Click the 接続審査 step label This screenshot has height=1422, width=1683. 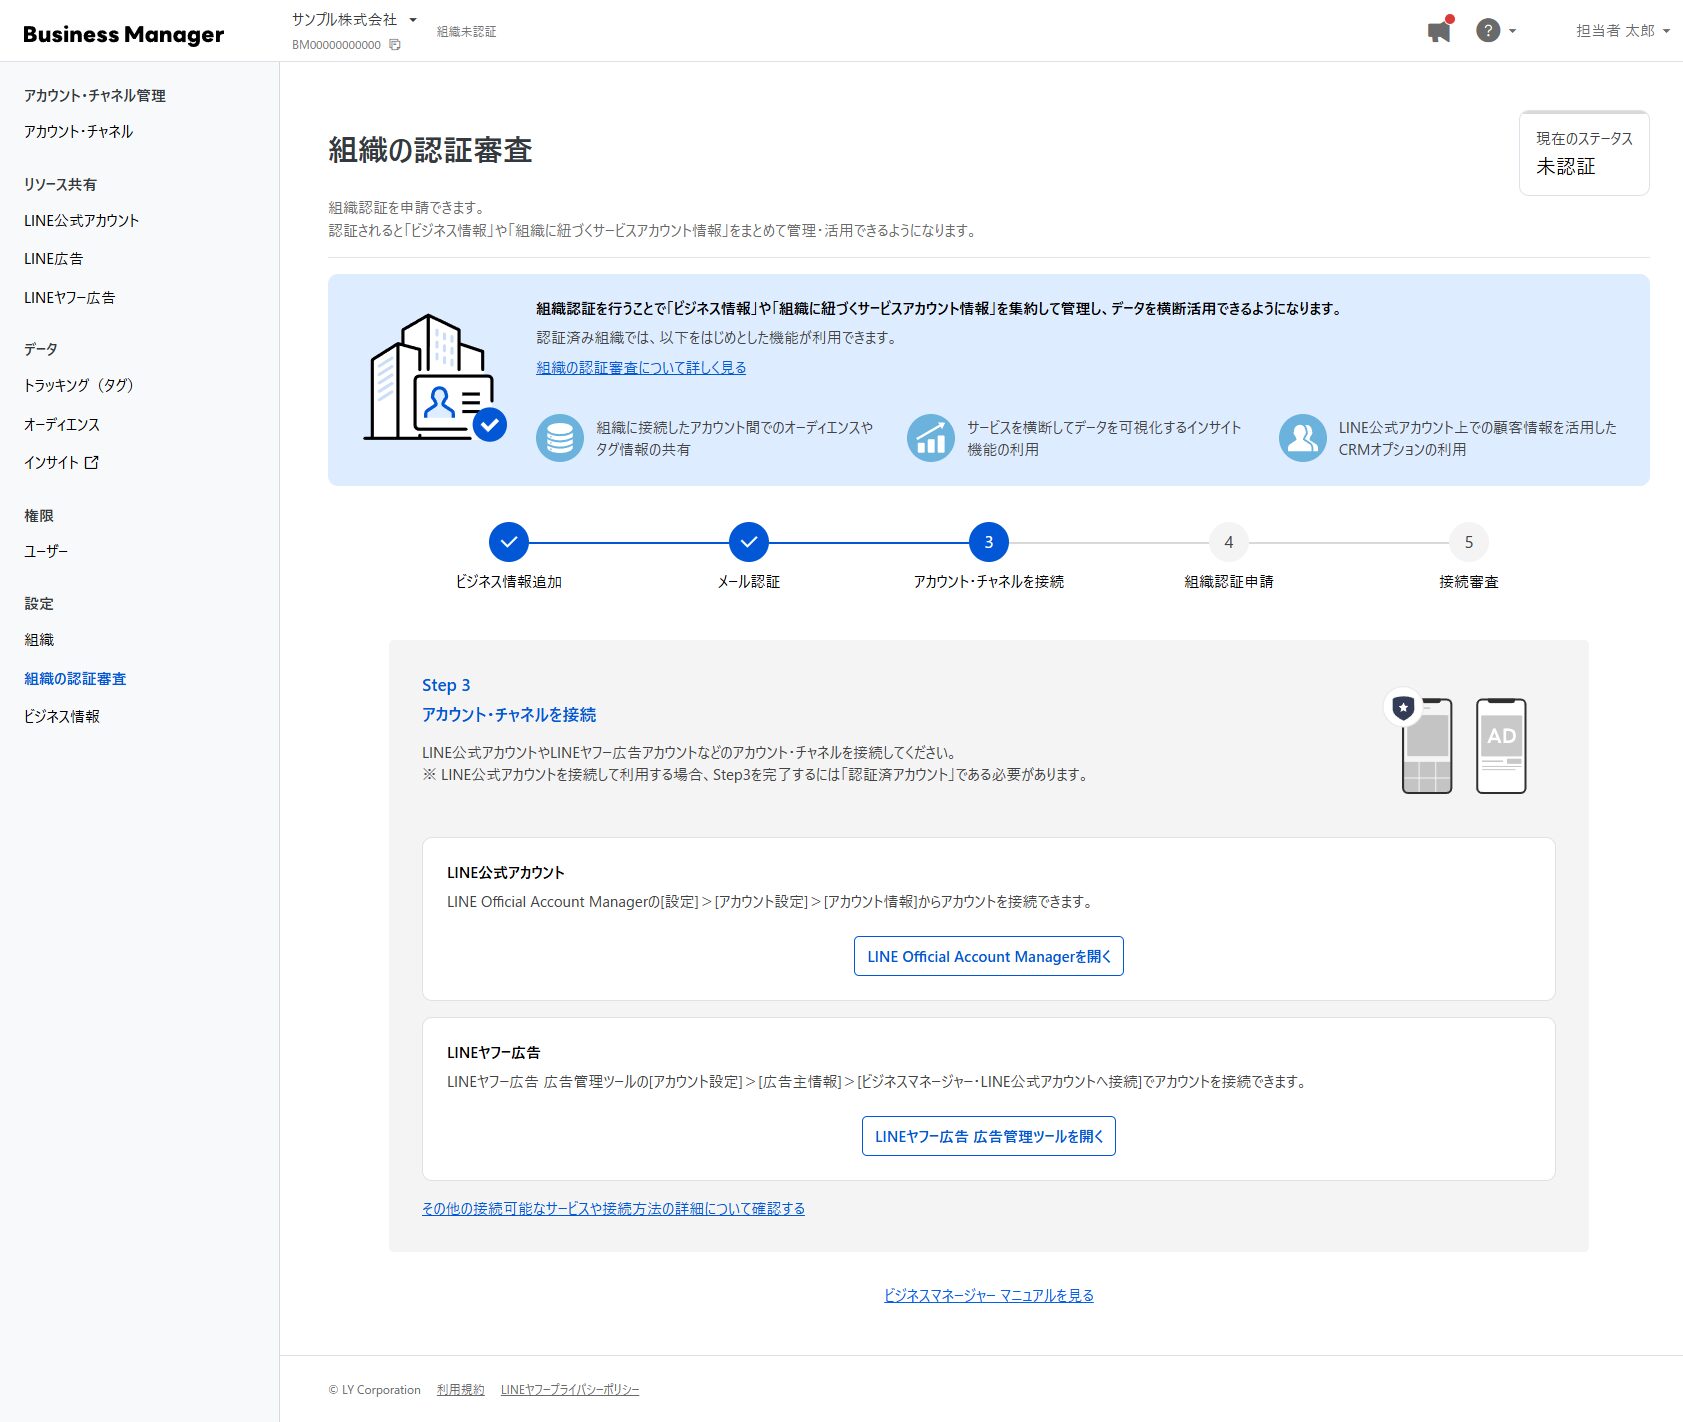point(1469,581)
